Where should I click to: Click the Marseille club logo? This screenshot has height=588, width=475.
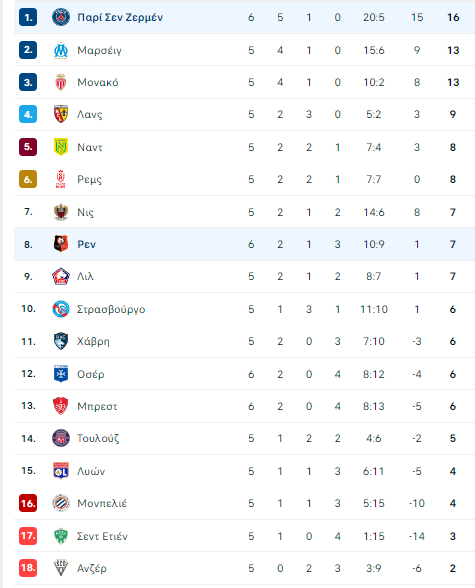(61, 50)
